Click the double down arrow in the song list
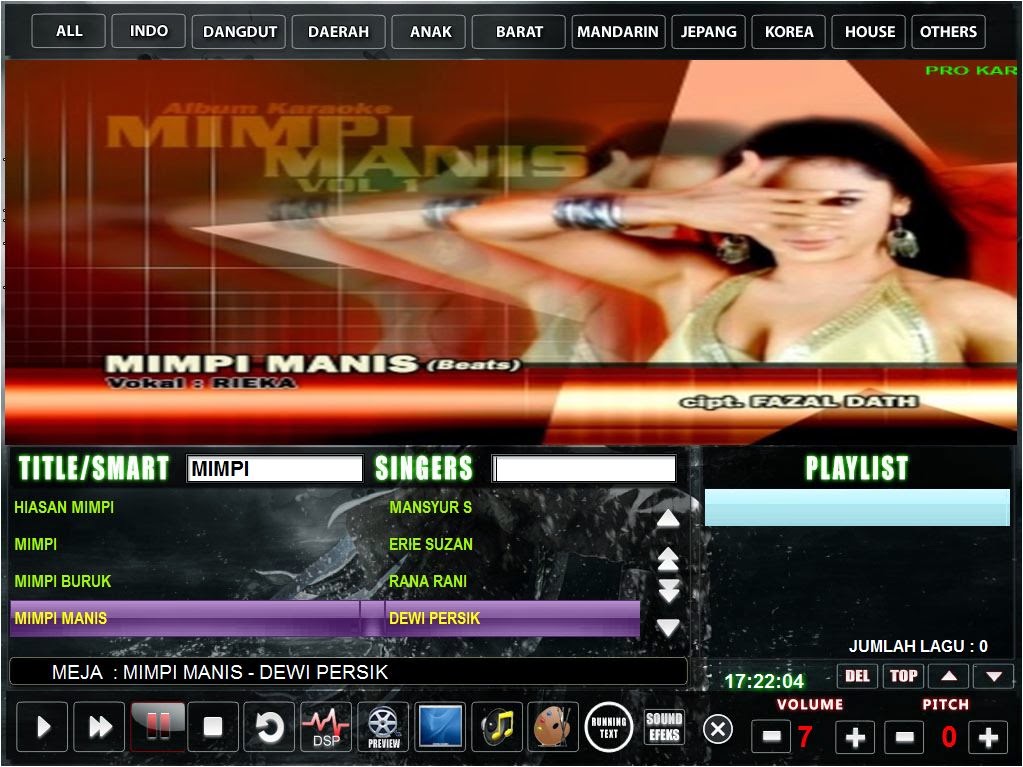The height and width of the screenshot is (767, 1023). click(669, 590)
